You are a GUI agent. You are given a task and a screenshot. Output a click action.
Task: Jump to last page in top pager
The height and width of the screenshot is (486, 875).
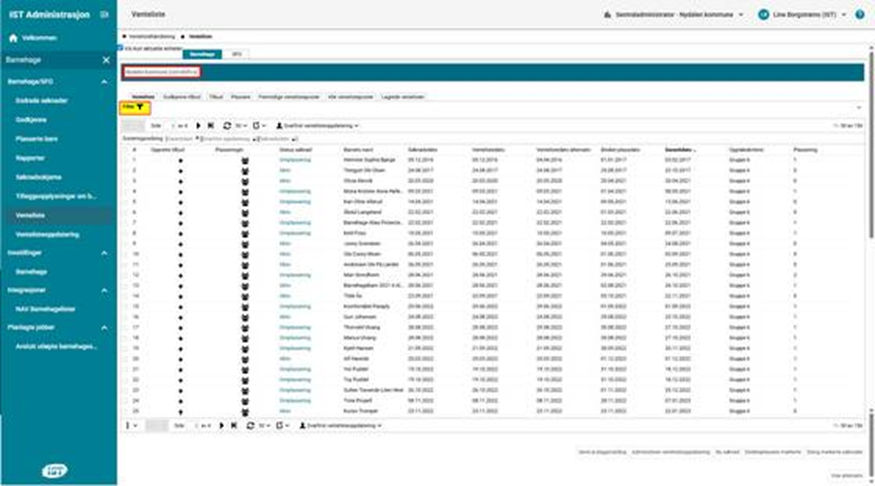tap(210, 126)
